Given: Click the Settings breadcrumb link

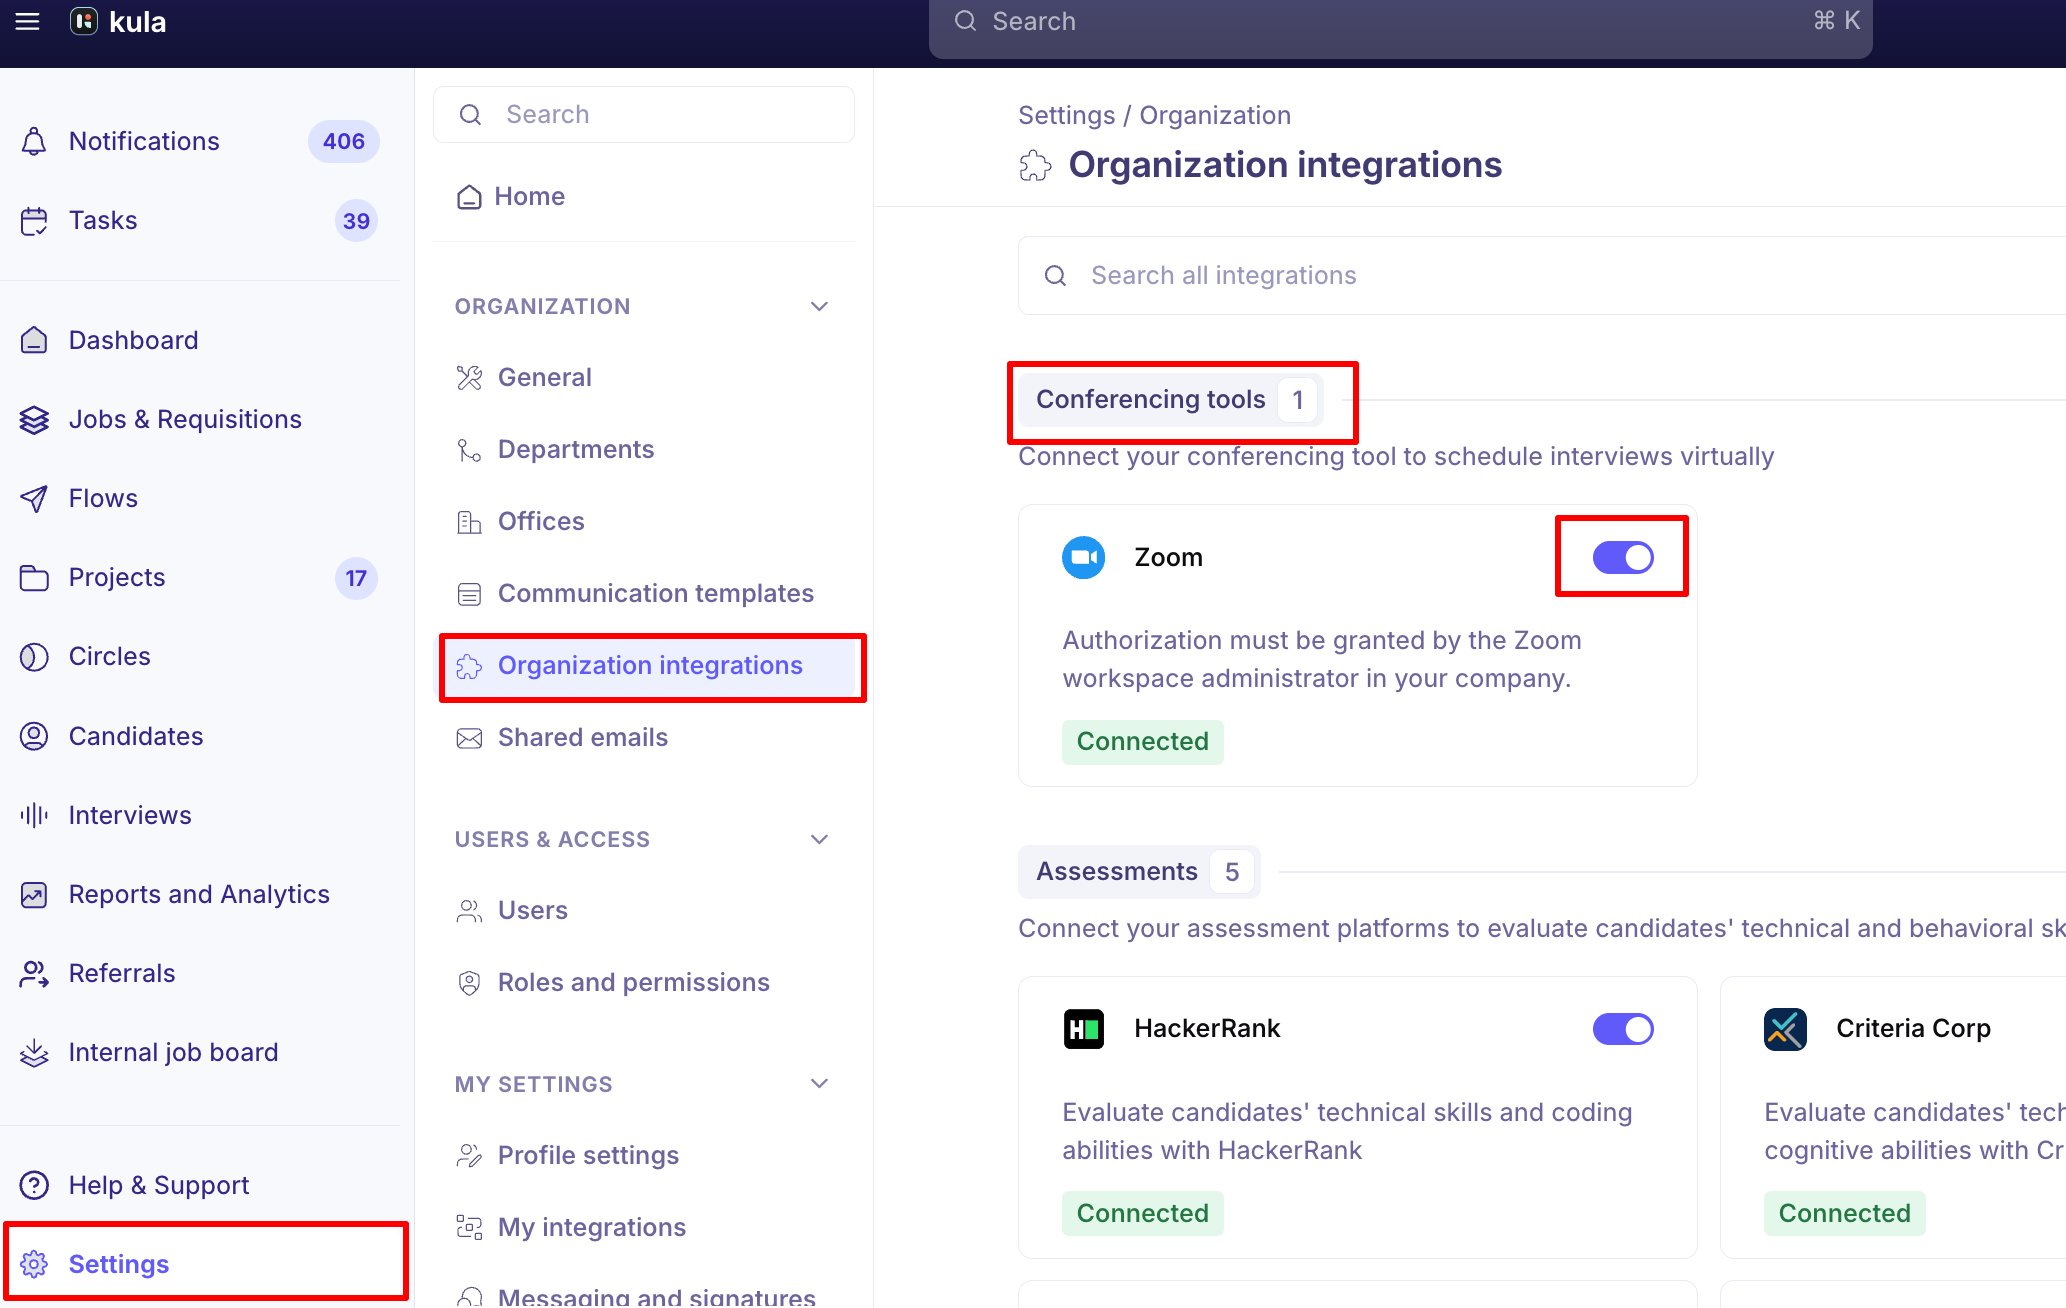Looking at the screenshot, I should click(x=1066, y=116).
